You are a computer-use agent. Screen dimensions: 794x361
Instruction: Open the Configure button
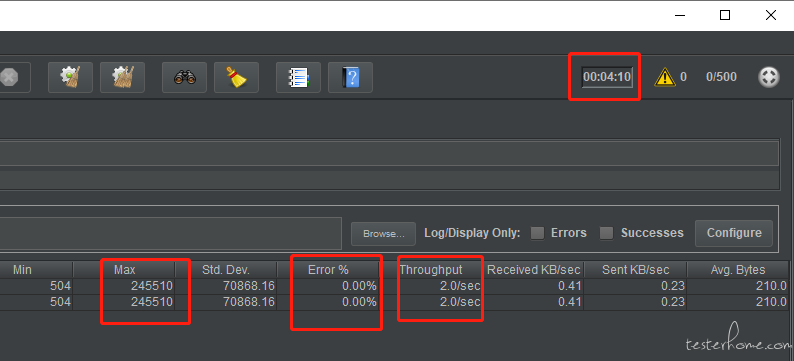tap(734, 233)
